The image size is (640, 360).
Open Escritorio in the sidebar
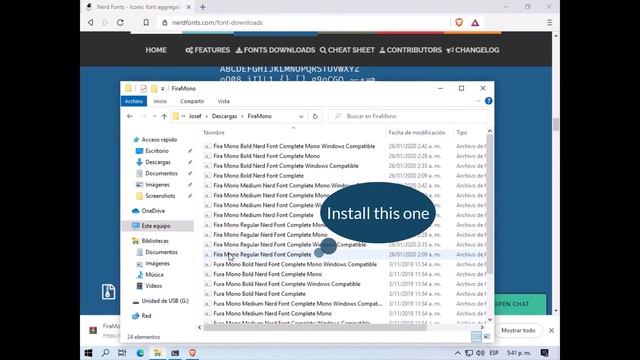pyautogui.click(x=157, y=151)
